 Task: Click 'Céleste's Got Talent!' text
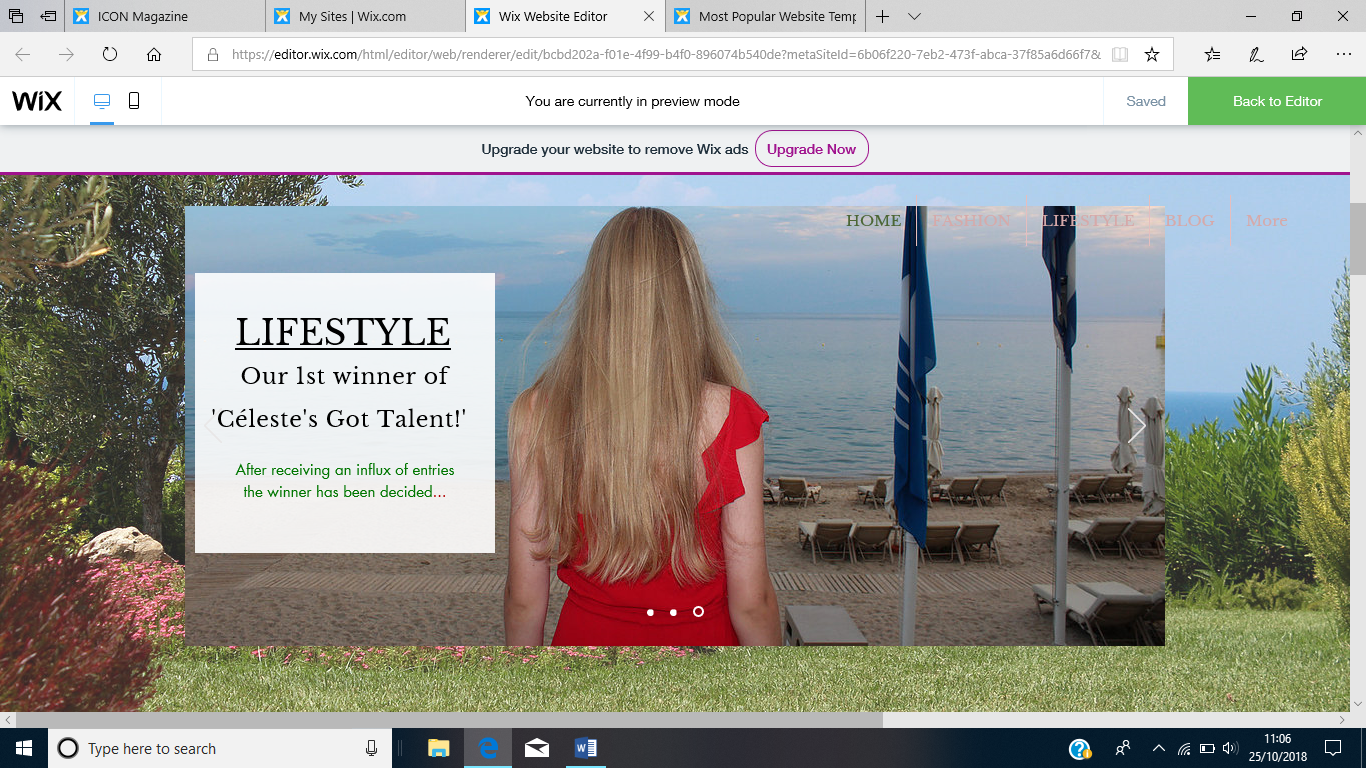[339, 419]
